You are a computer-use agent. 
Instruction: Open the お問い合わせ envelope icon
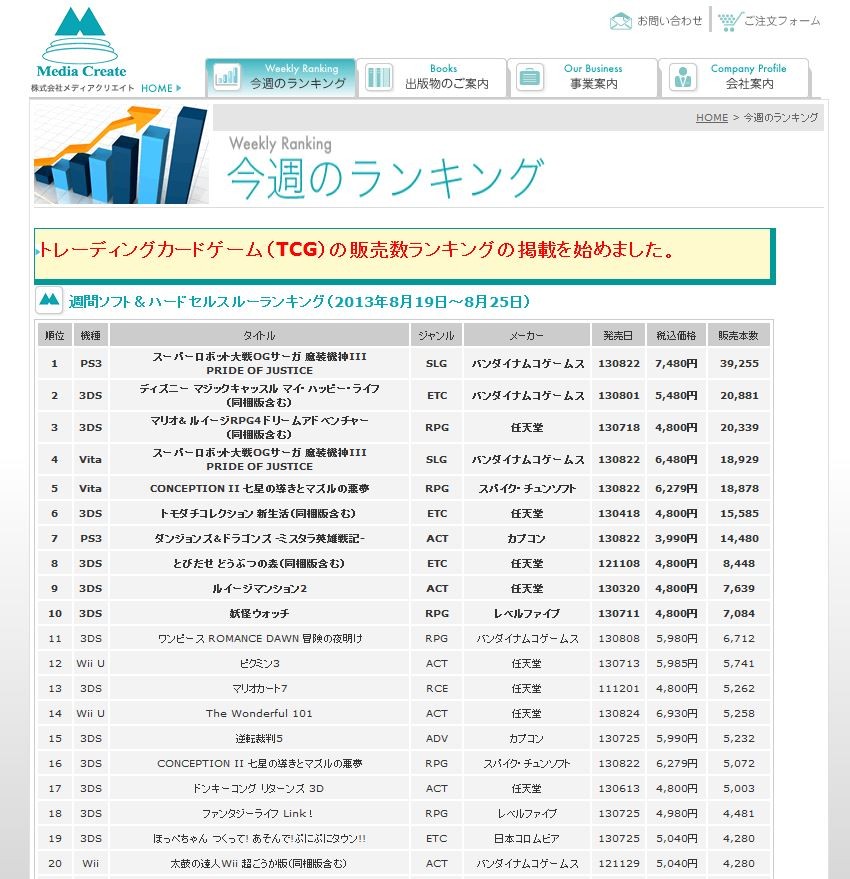pos(620,21)
